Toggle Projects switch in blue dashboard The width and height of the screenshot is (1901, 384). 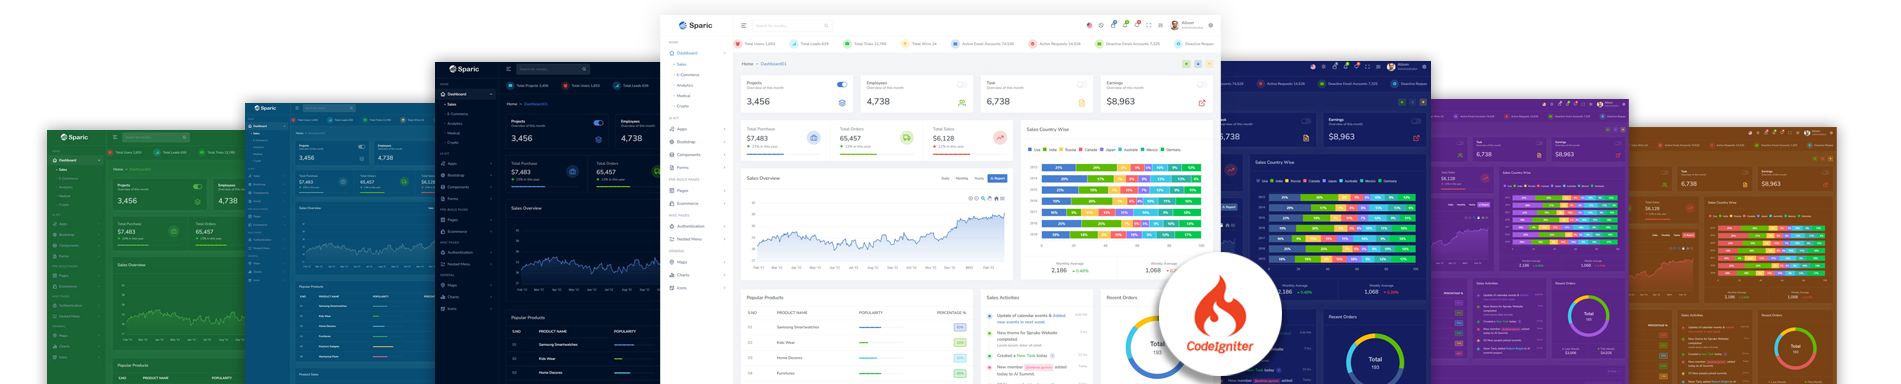[x=361, y=146]
